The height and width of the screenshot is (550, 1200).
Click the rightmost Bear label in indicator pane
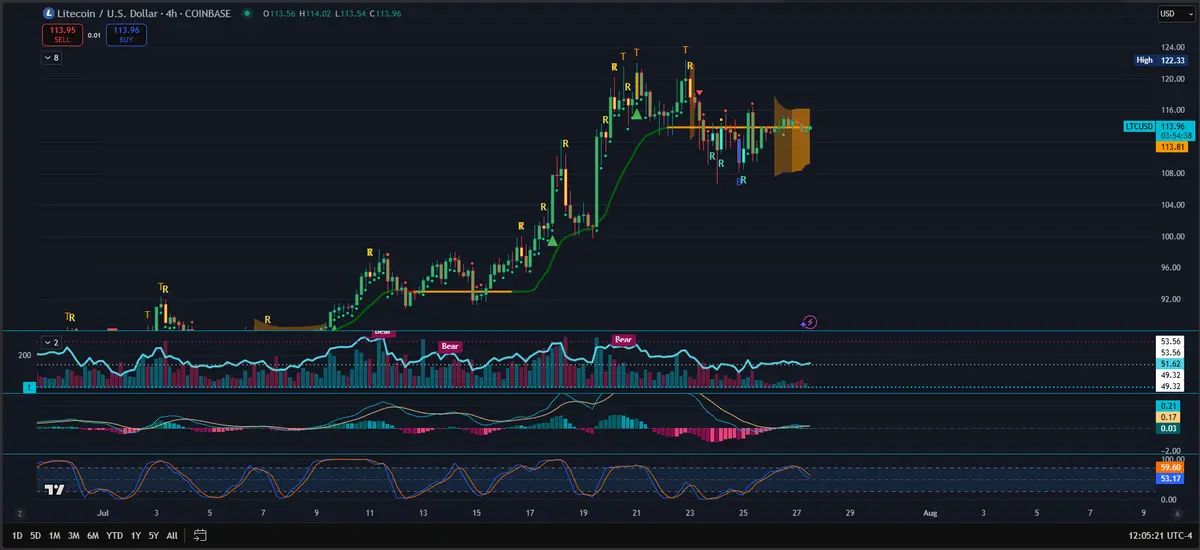[x=624, y=340]
